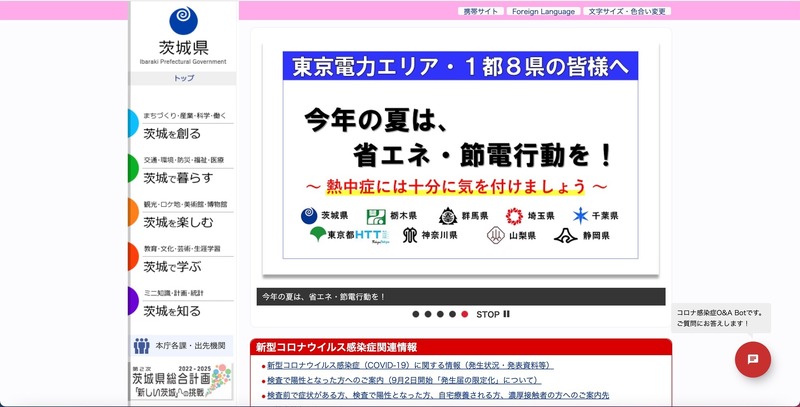Click the orange circle beside 茨城で学ぶ
This screenshot has width=800, height=407.
point(133,257)
